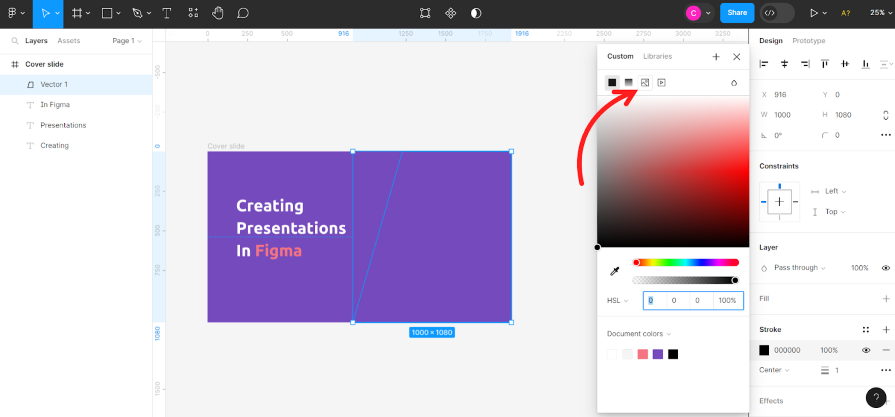Expand the Document colors dropdown
The width and height of the screenshot is (895, 417).
click(x=639, y=334)
